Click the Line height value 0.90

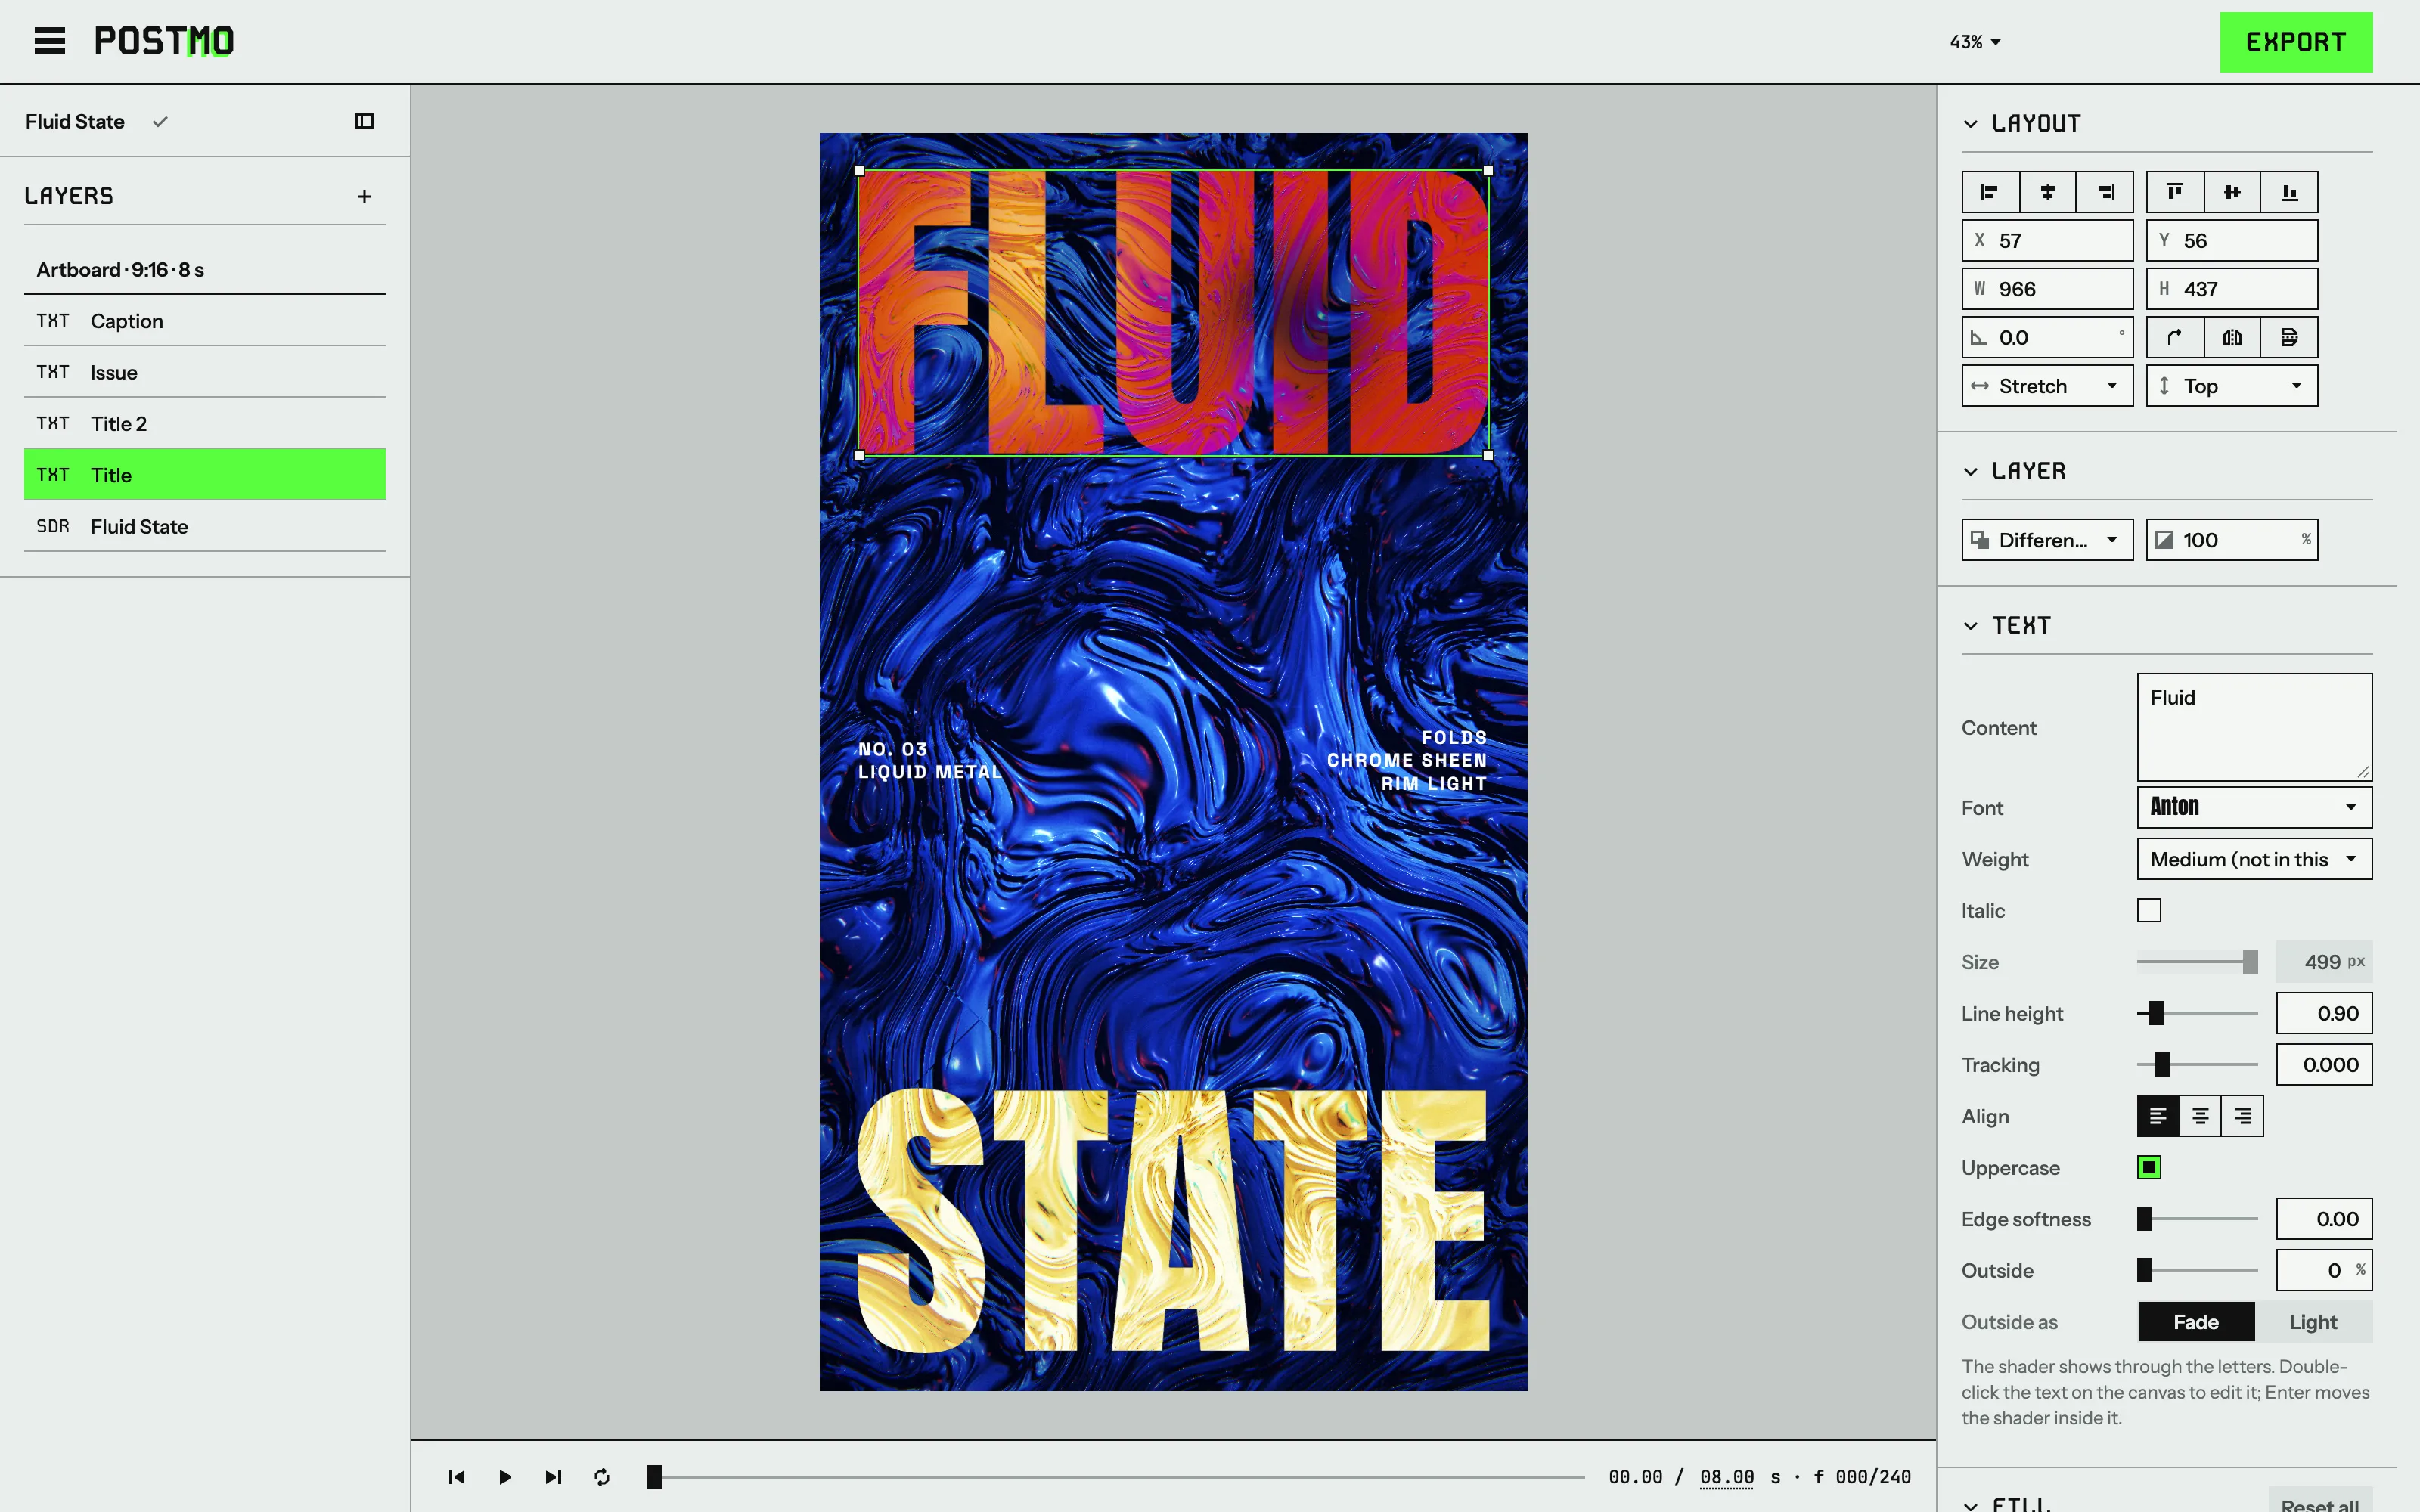coord(2324,1013)
